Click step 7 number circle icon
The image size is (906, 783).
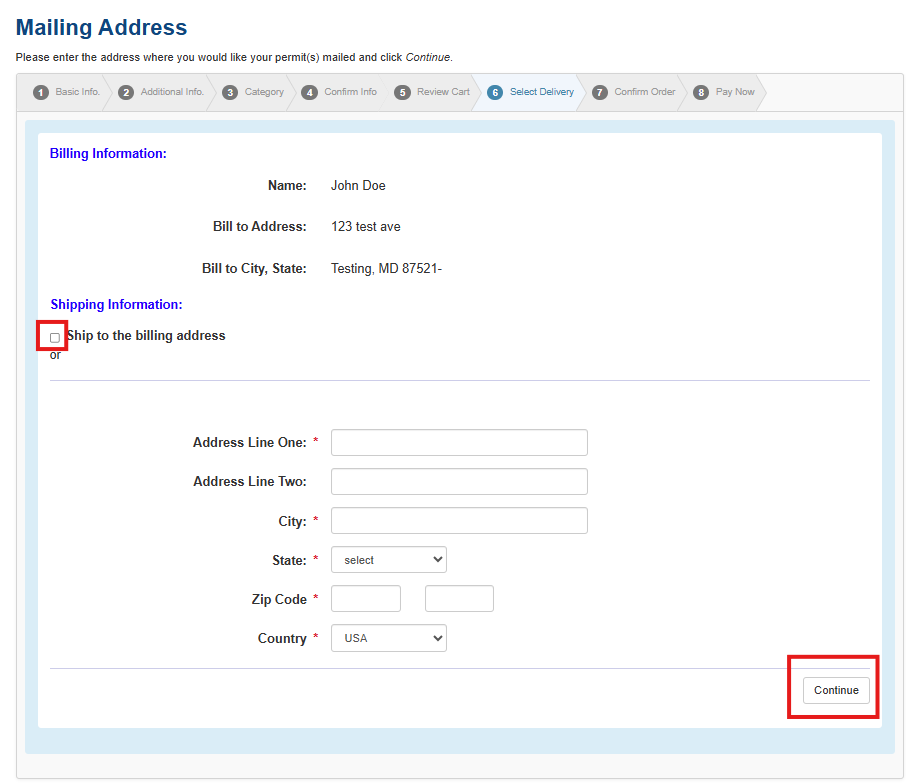(600, 93)
